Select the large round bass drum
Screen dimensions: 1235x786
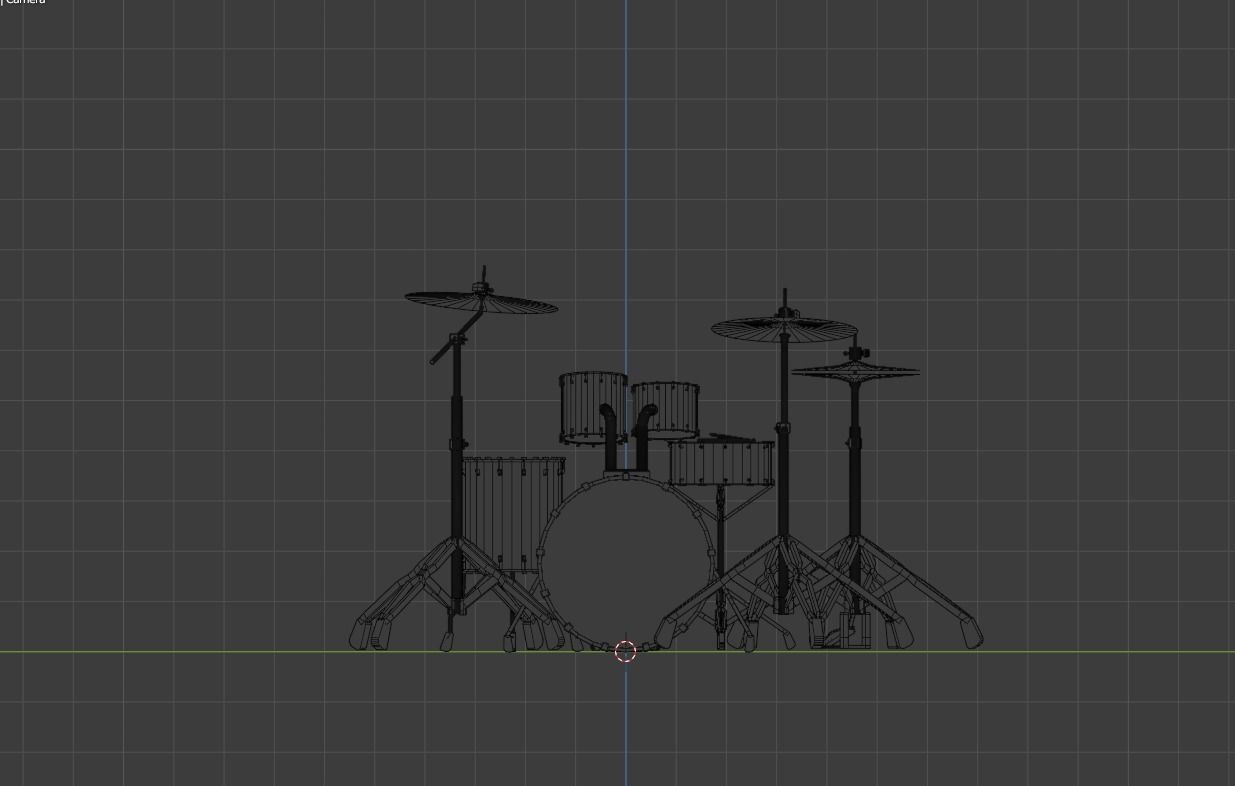tap(628, 562)
